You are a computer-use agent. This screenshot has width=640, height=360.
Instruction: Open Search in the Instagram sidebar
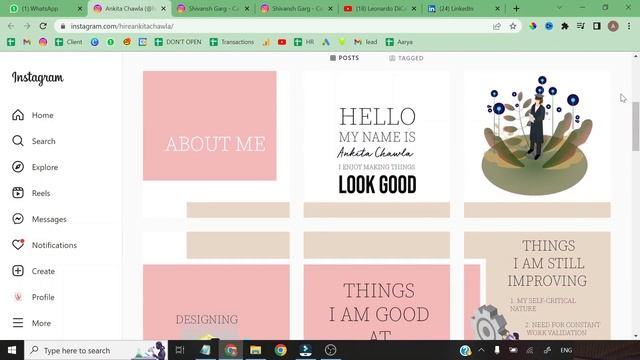[33, 141]
